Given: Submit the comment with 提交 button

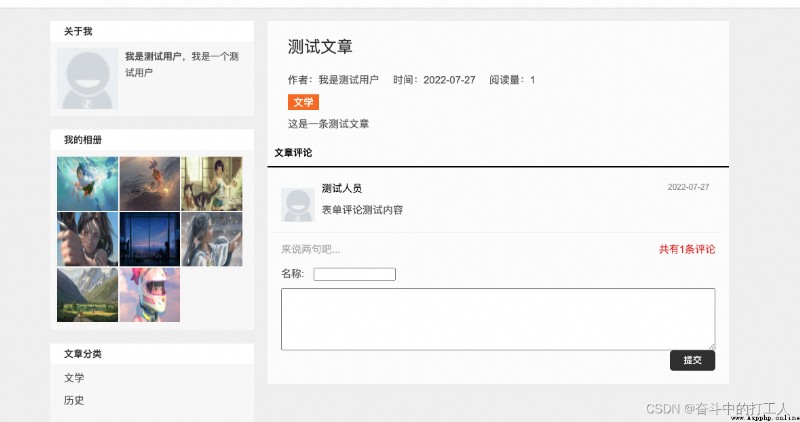Looking at the screenshot, I should point(692,360).
